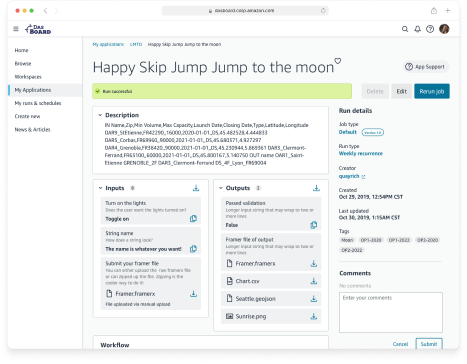Open notifications bell icon
Screen dimensions: 467x364
coord(417,29)
